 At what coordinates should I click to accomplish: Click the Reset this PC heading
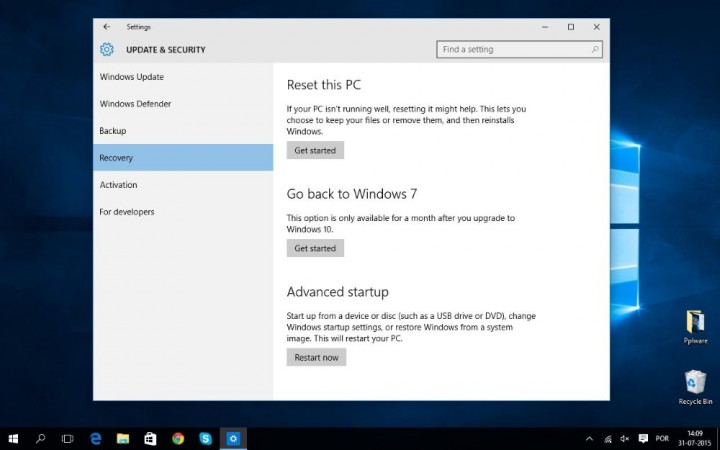point(324,85)
